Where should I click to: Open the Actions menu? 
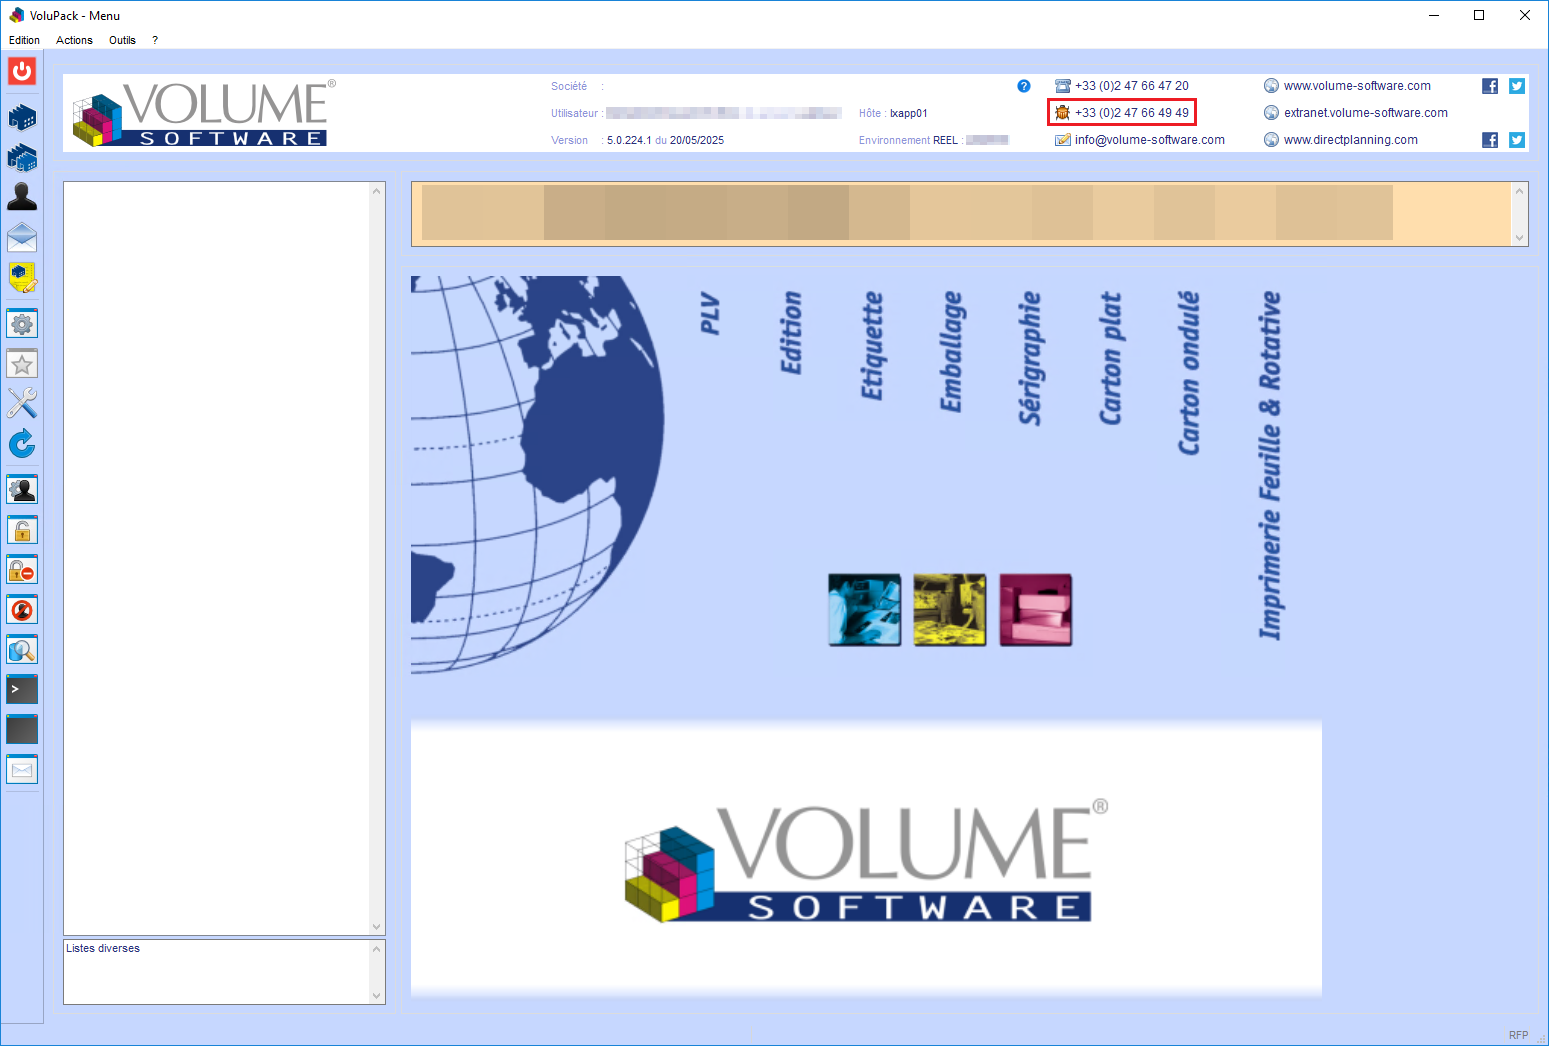point(74,40)
